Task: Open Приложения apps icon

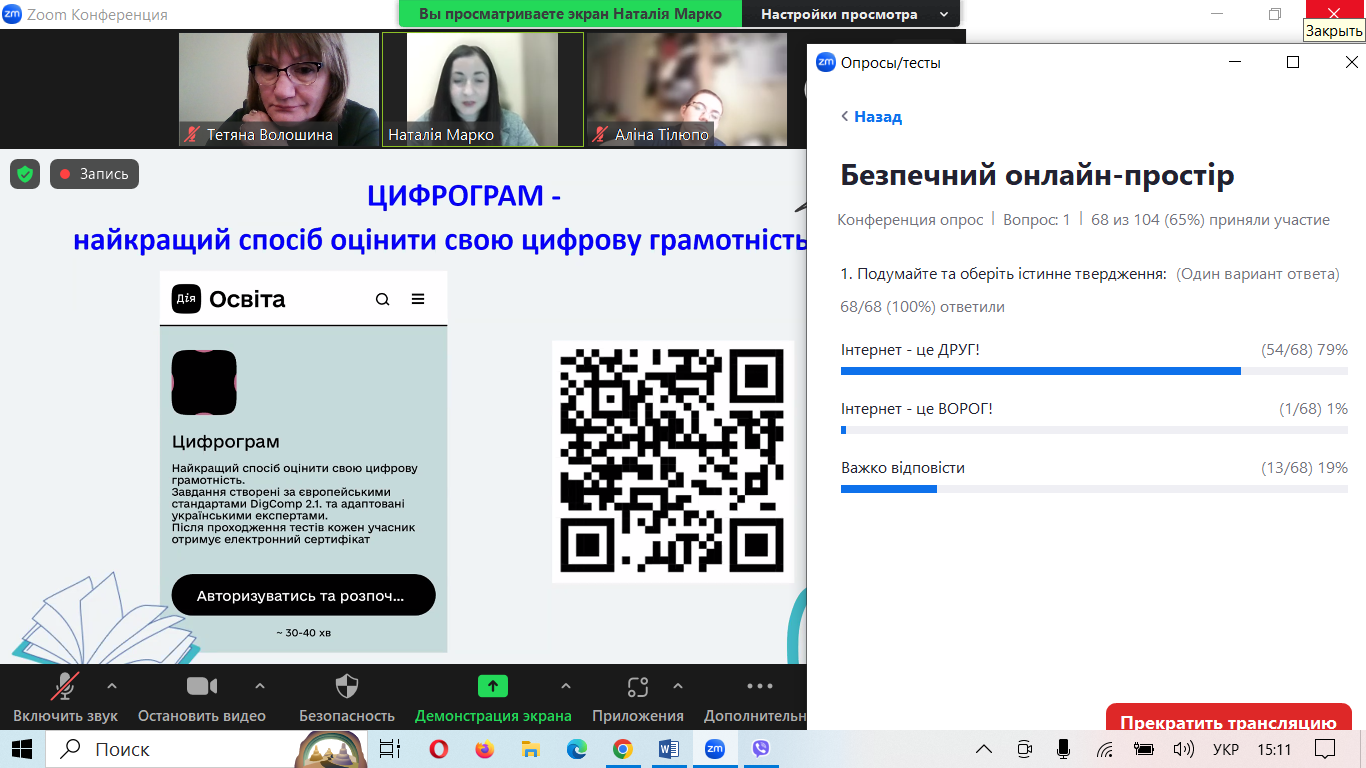Action: pos(638,687)
